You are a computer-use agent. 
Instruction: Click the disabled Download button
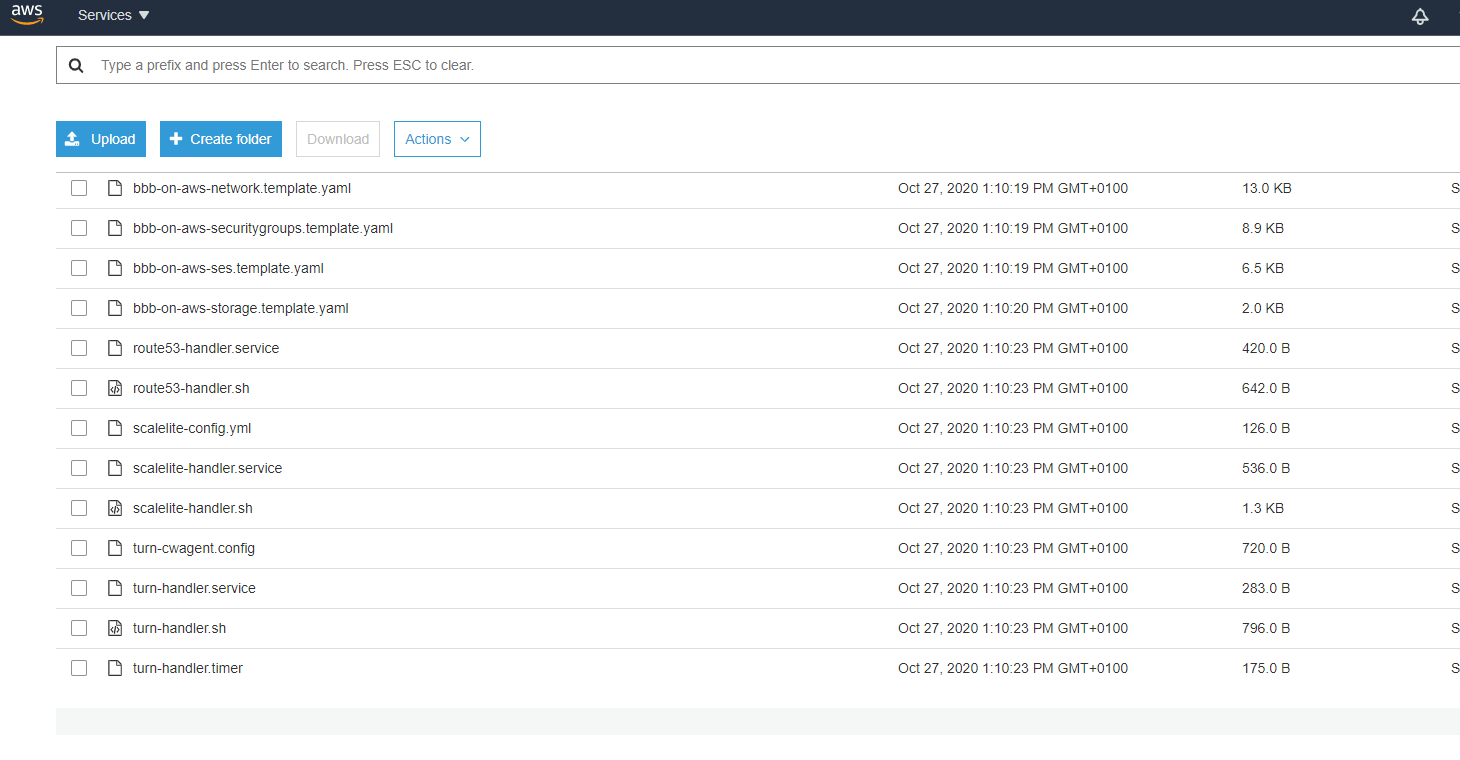(337, 139)
